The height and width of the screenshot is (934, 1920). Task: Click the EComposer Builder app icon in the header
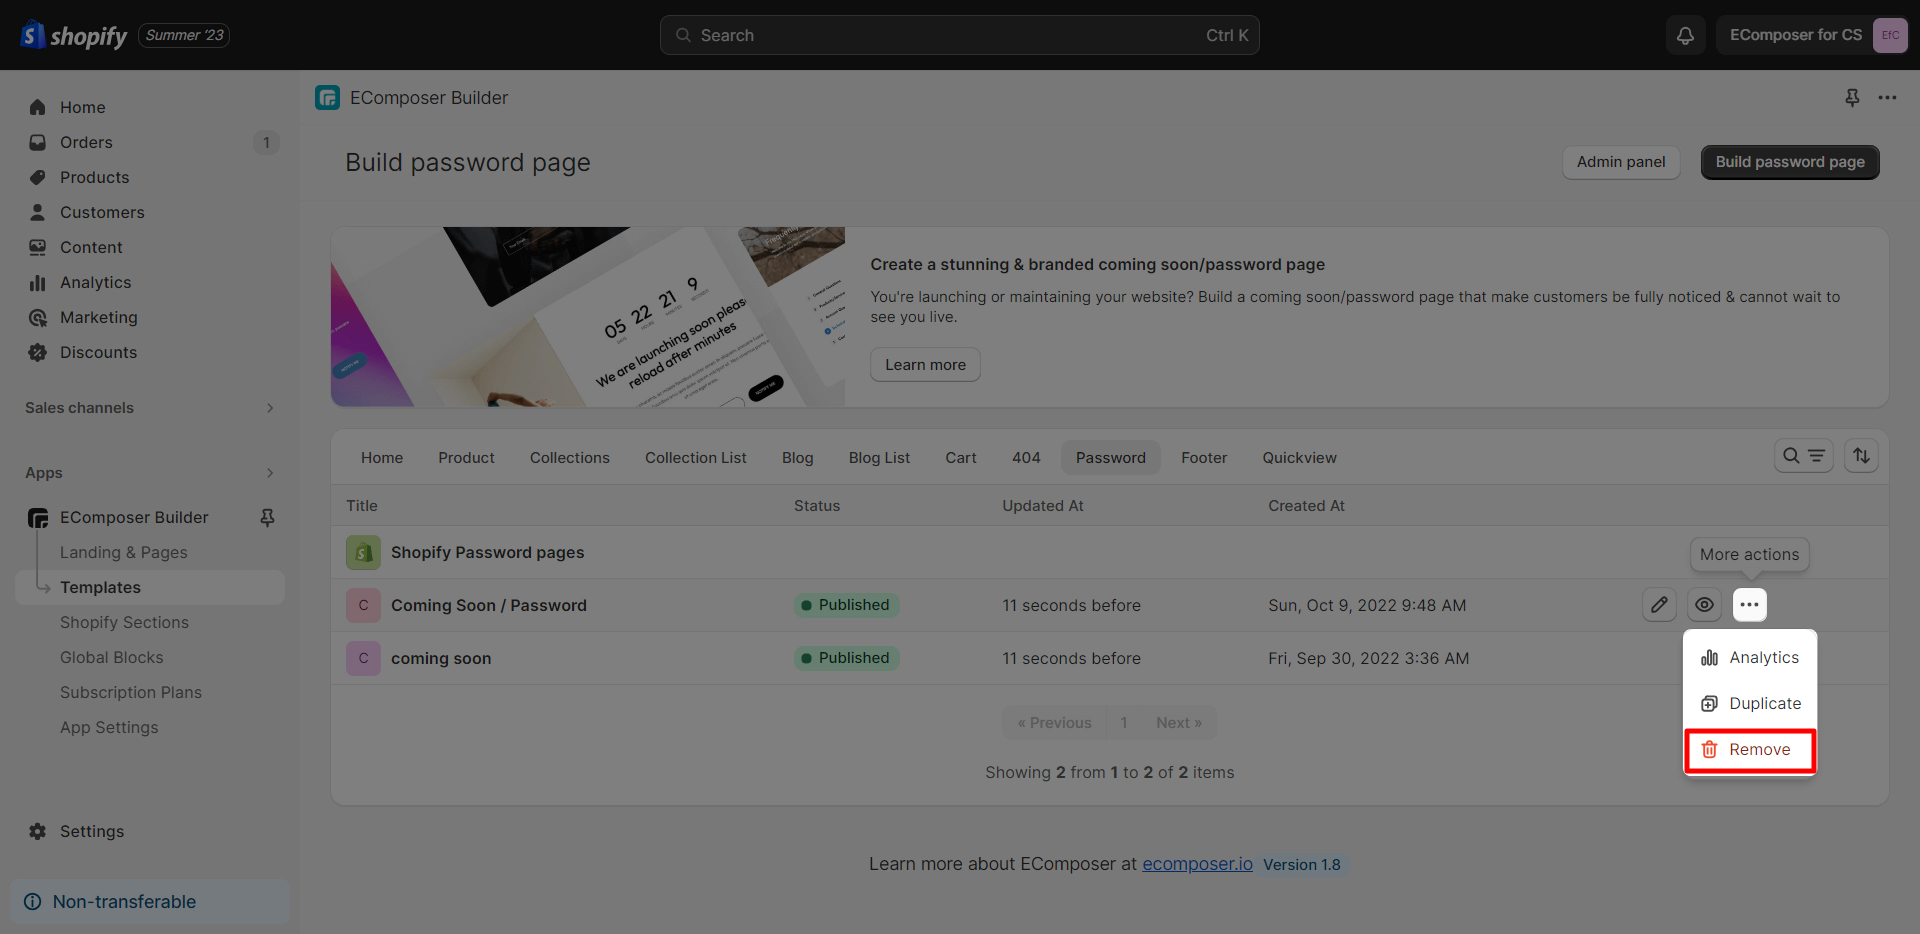coord(327,98)
